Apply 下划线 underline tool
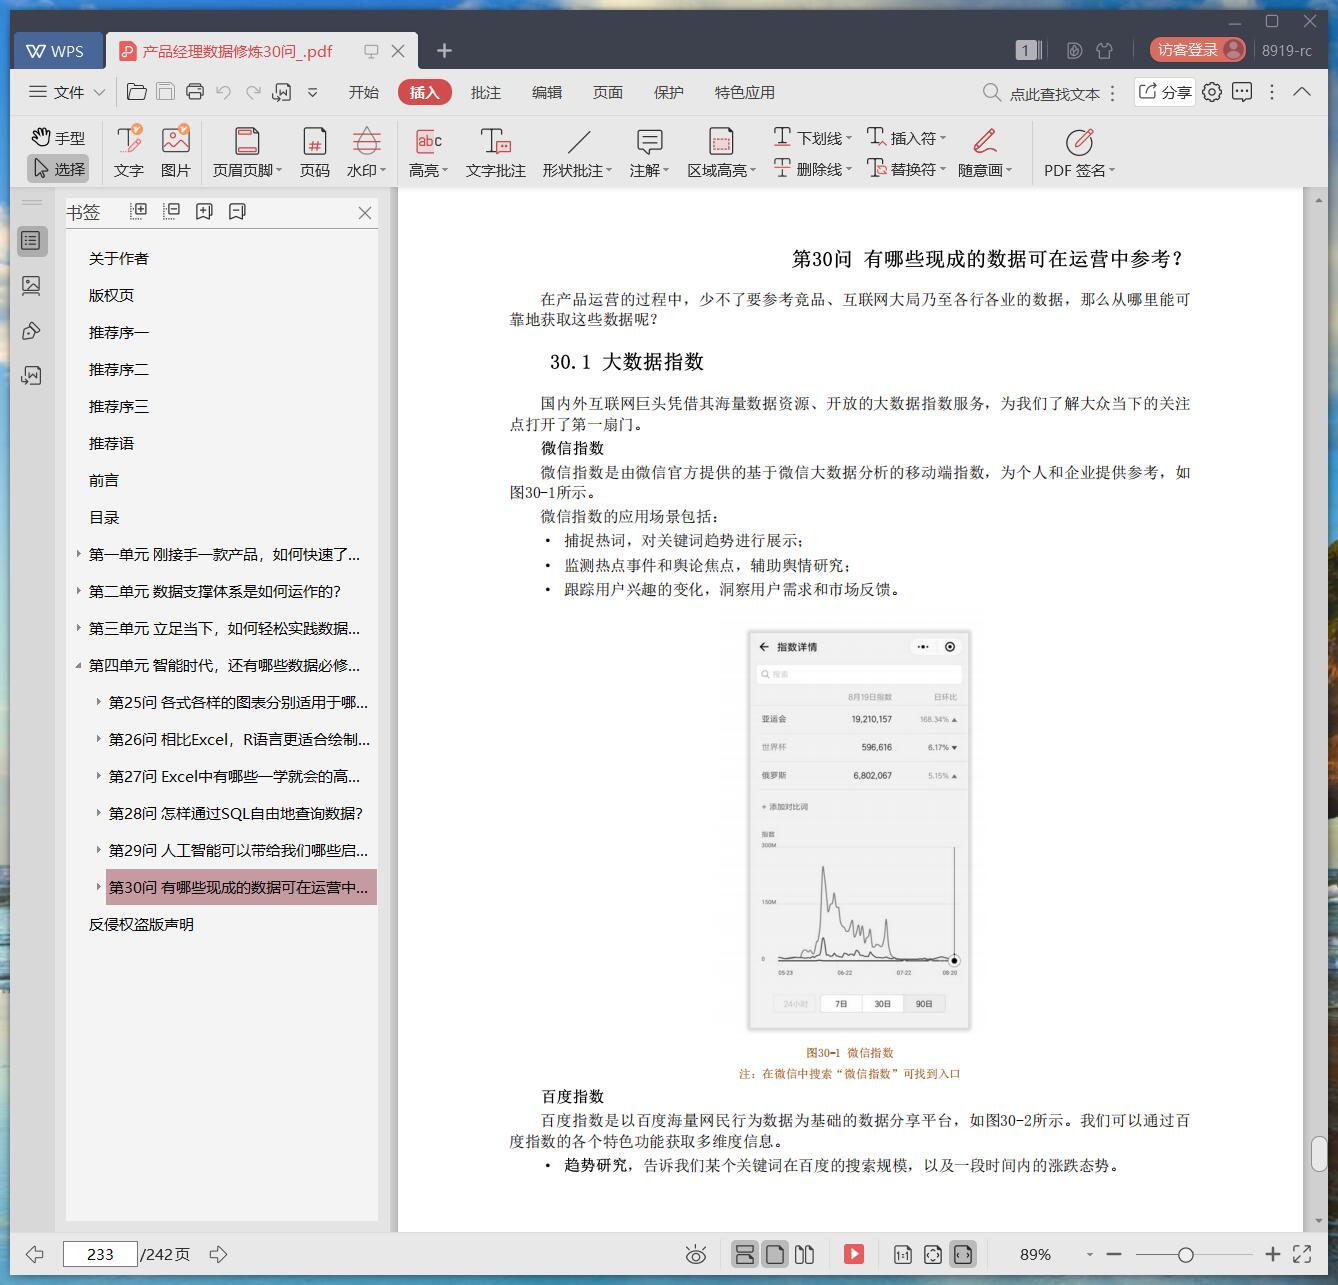 tap(812, 138)
